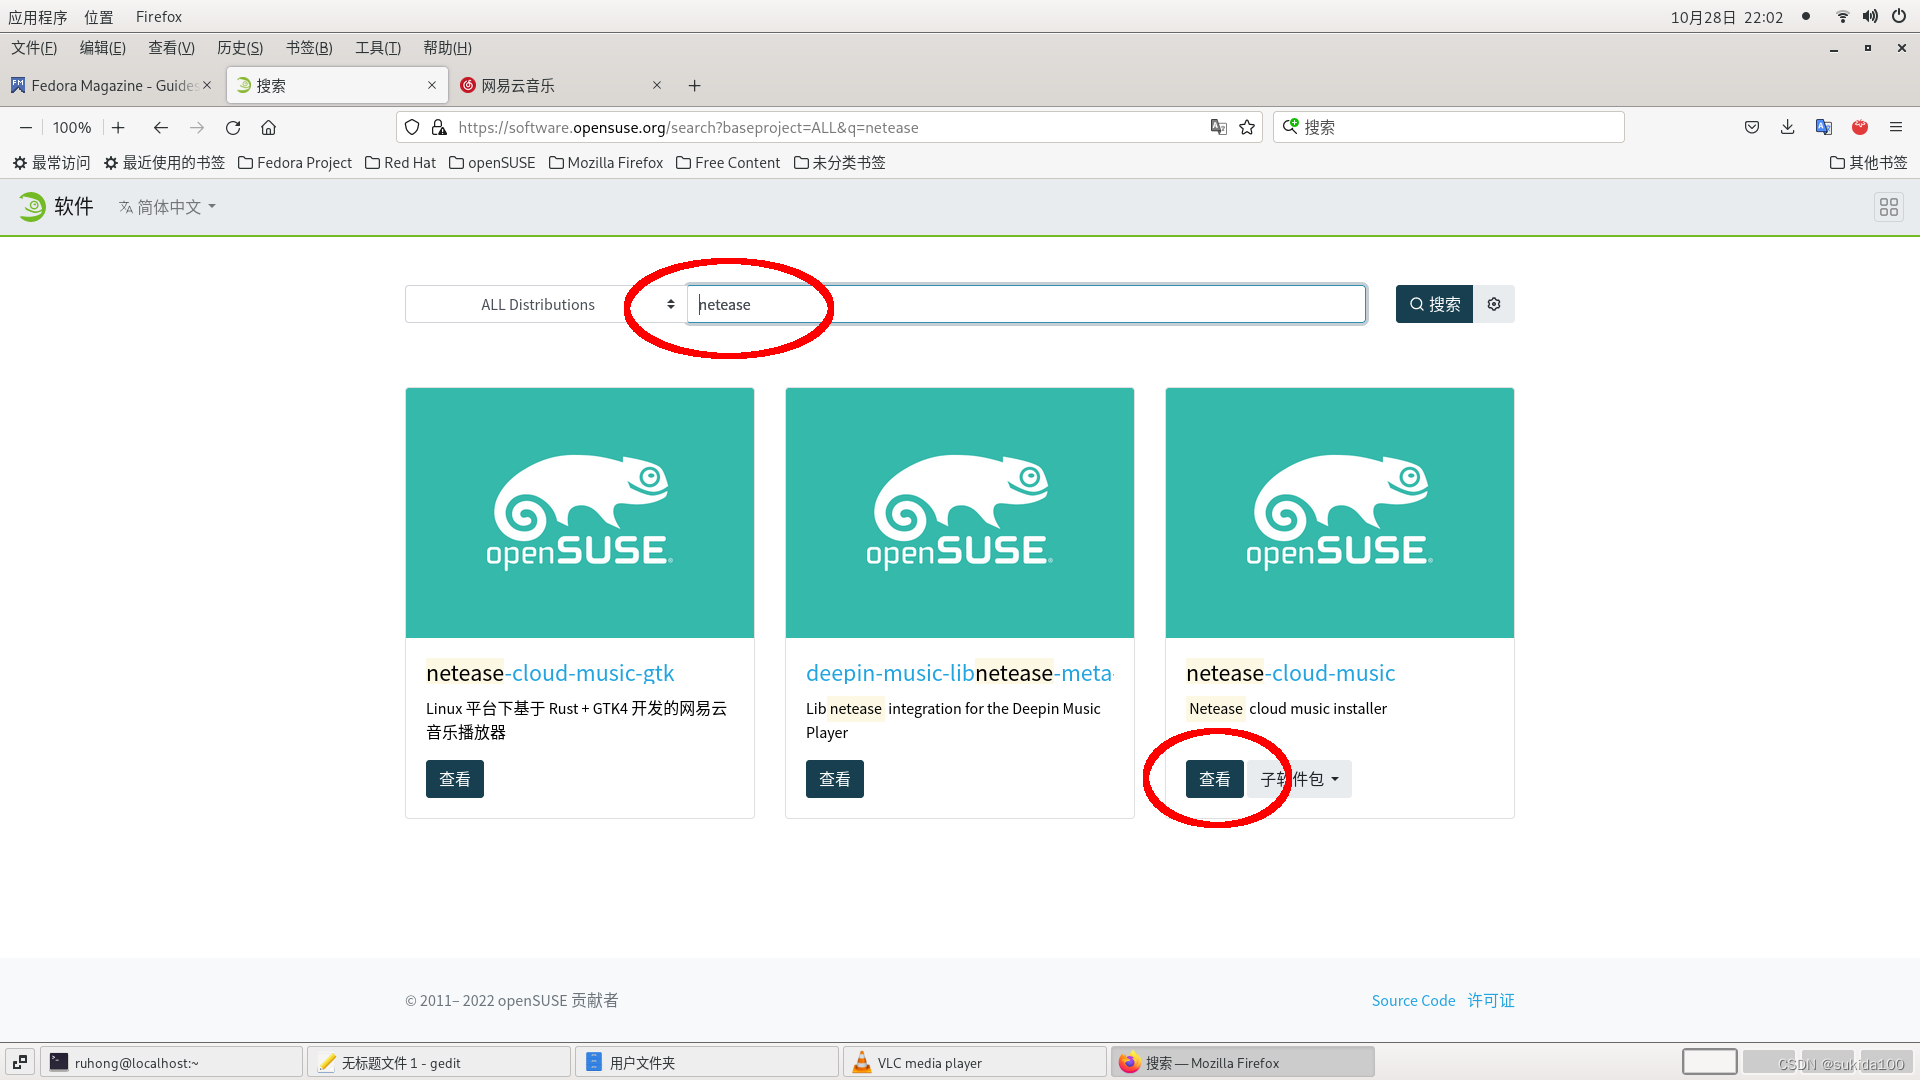The width and height of the screenshot is (1920, 1080).
Task: Go to the home page icon
Action: click(x=268, y=127)
